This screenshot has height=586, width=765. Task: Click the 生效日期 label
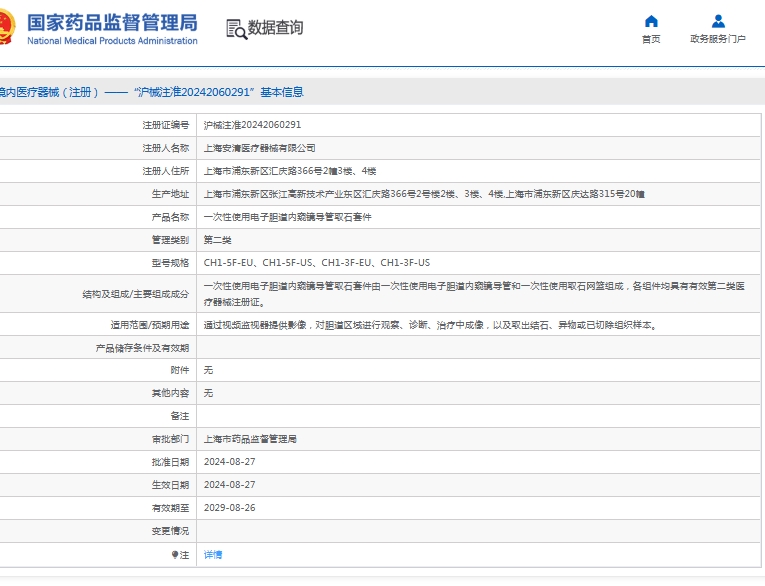170,485
